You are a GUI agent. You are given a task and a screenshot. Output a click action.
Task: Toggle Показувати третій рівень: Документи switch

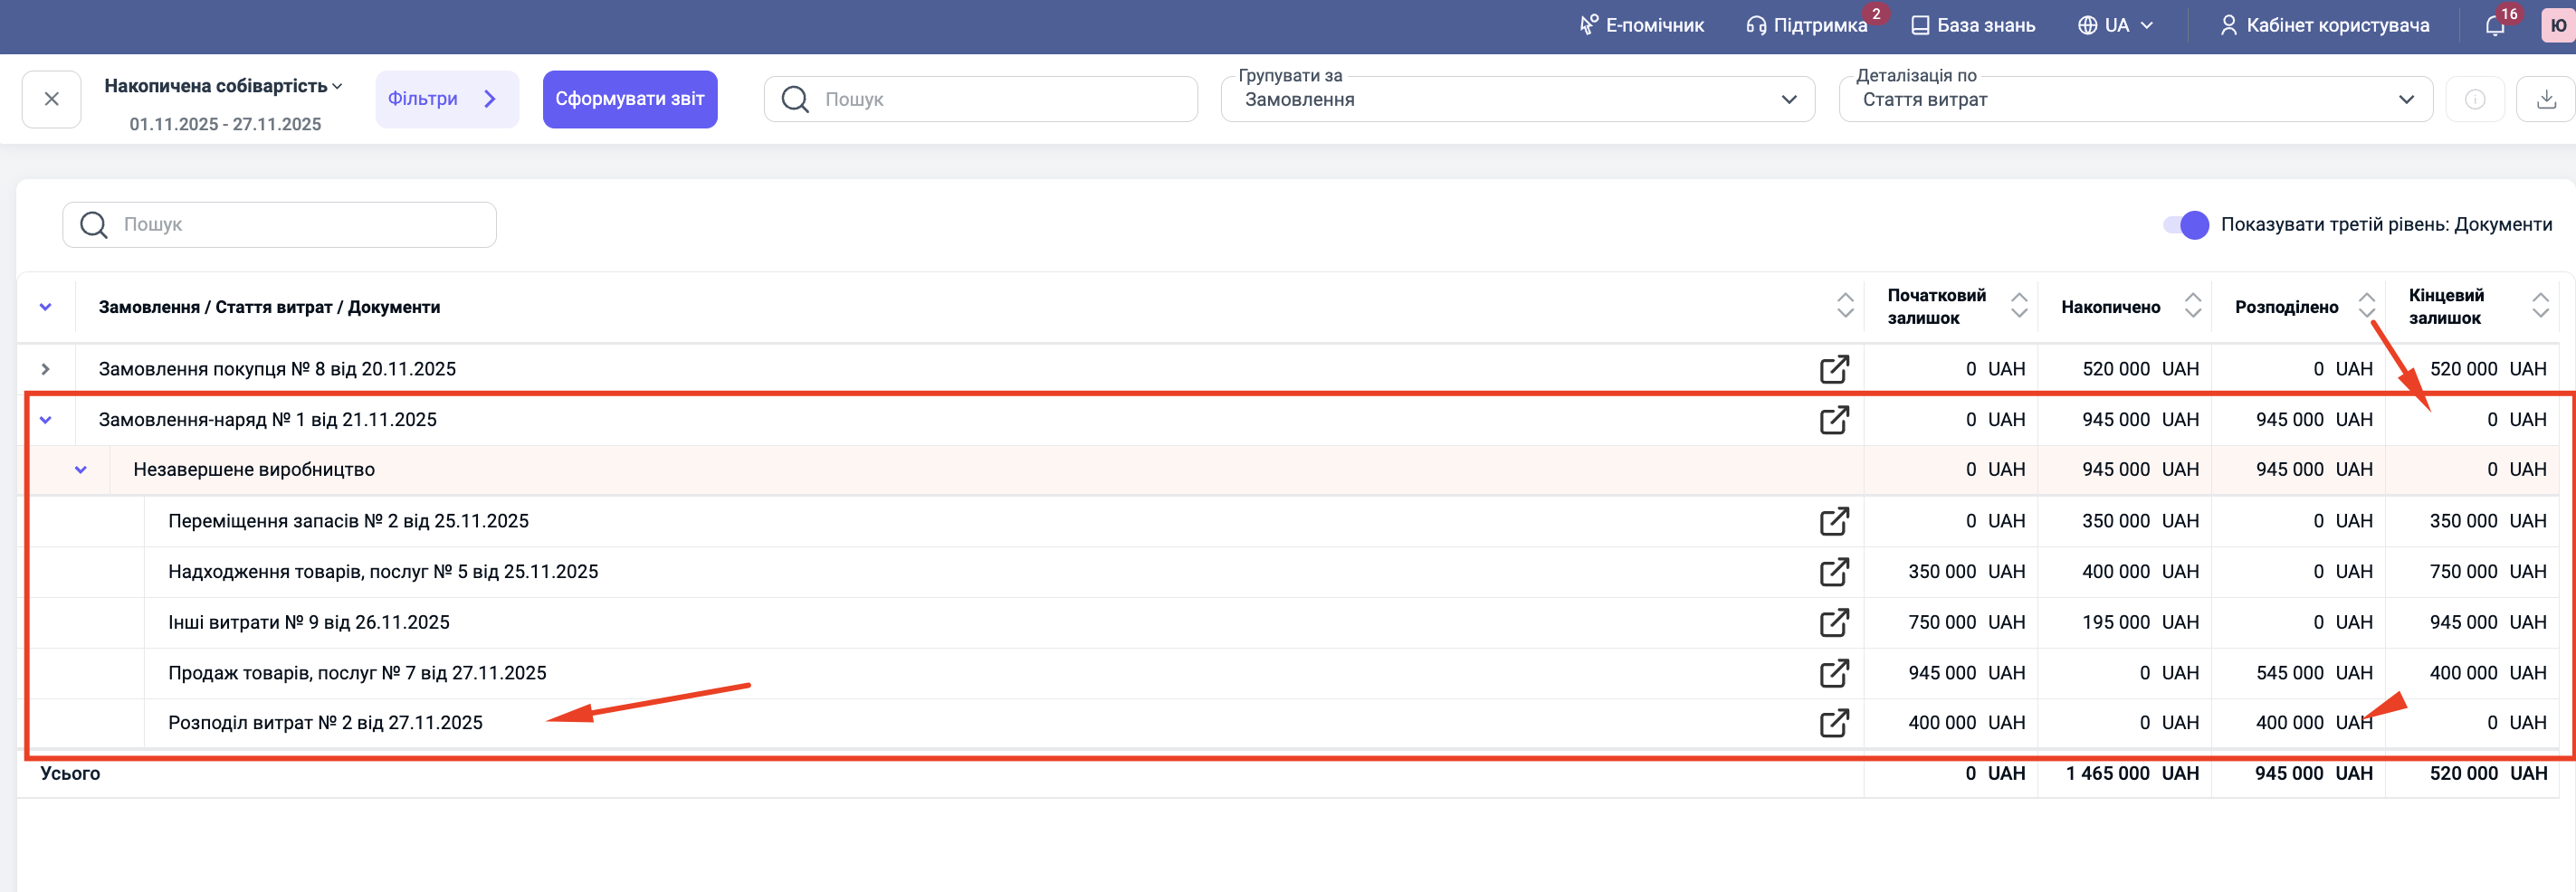tap(2186, 225)
